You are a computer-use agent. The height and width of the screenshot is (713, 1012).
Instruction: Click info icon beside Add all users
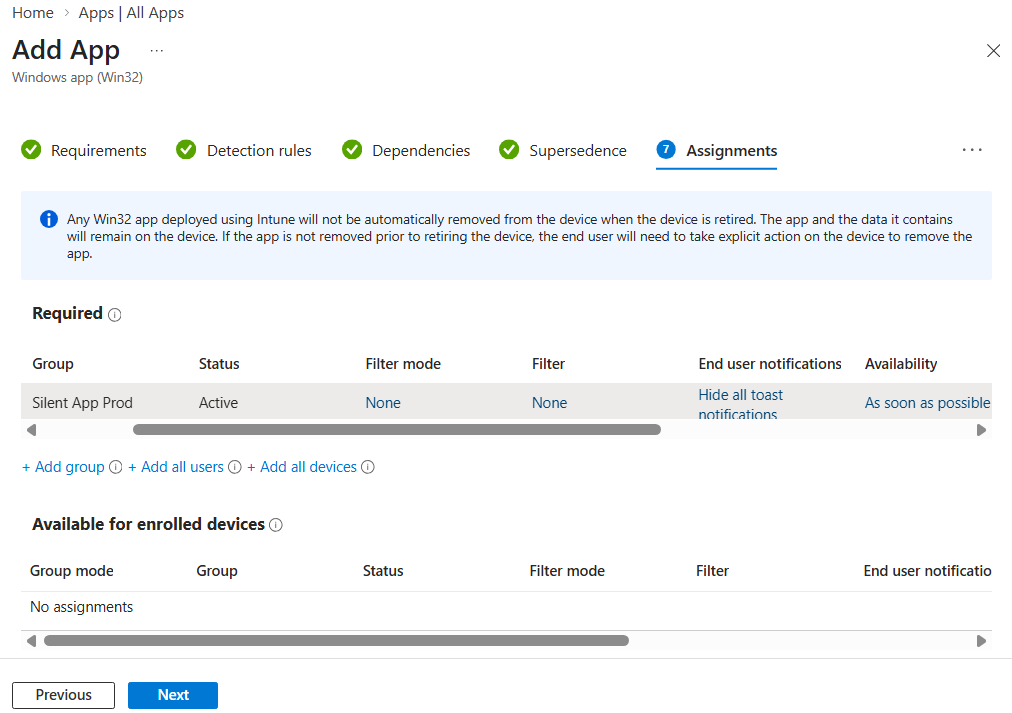235,467
